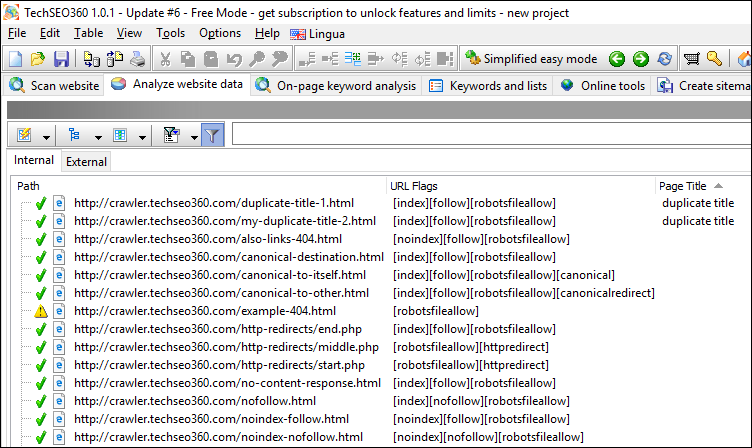Click the New project icon

15,59
